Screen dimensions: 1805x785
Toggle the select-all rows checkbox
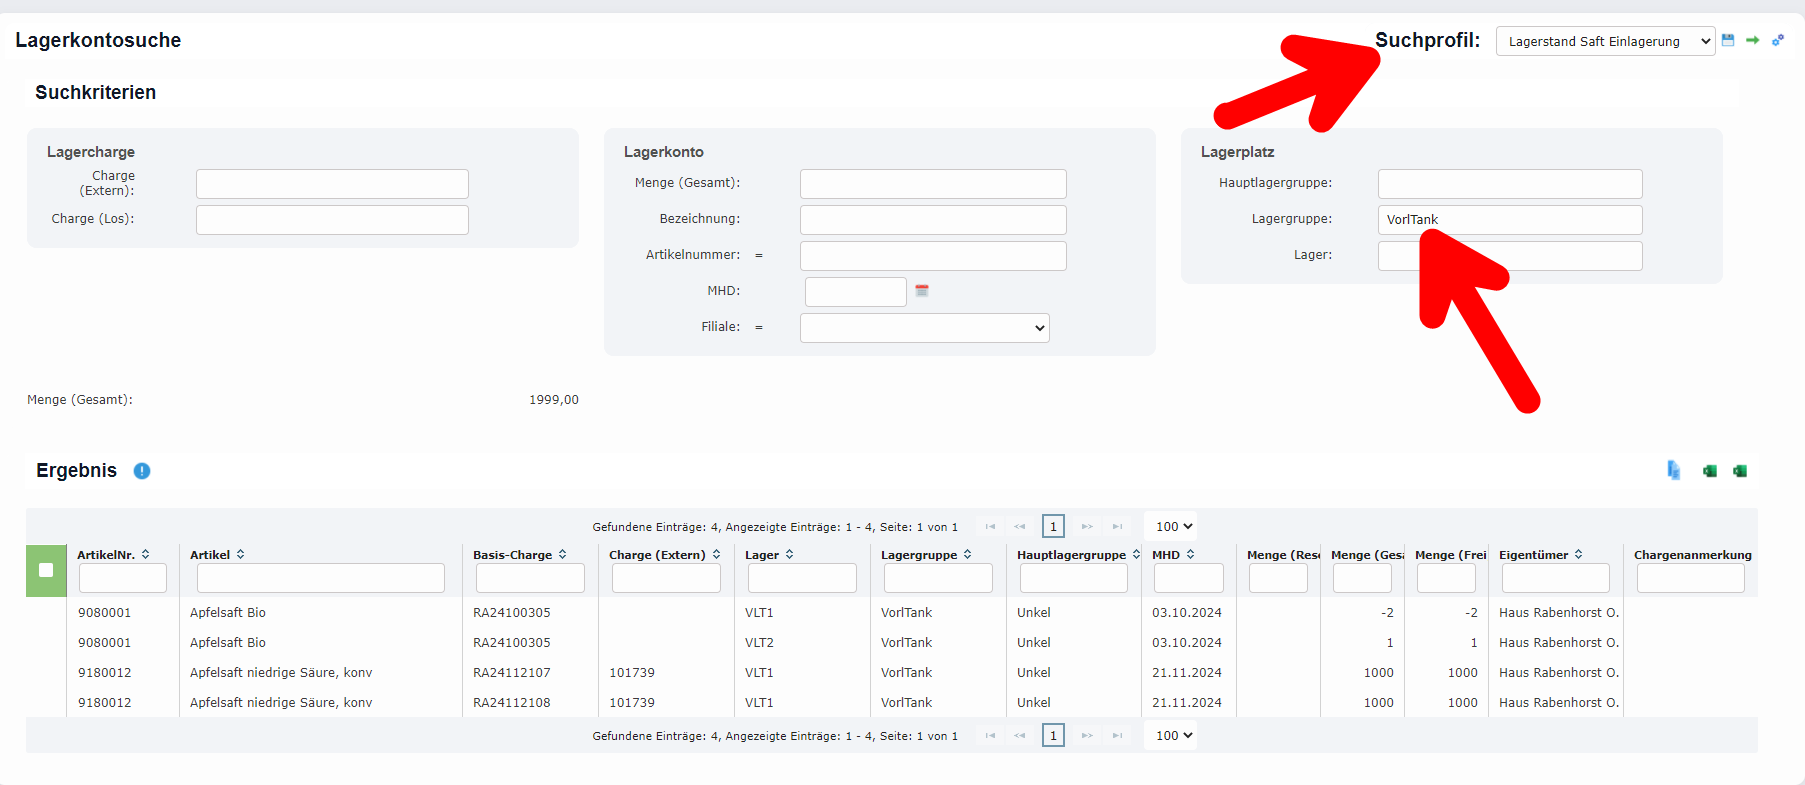(46, 570)
